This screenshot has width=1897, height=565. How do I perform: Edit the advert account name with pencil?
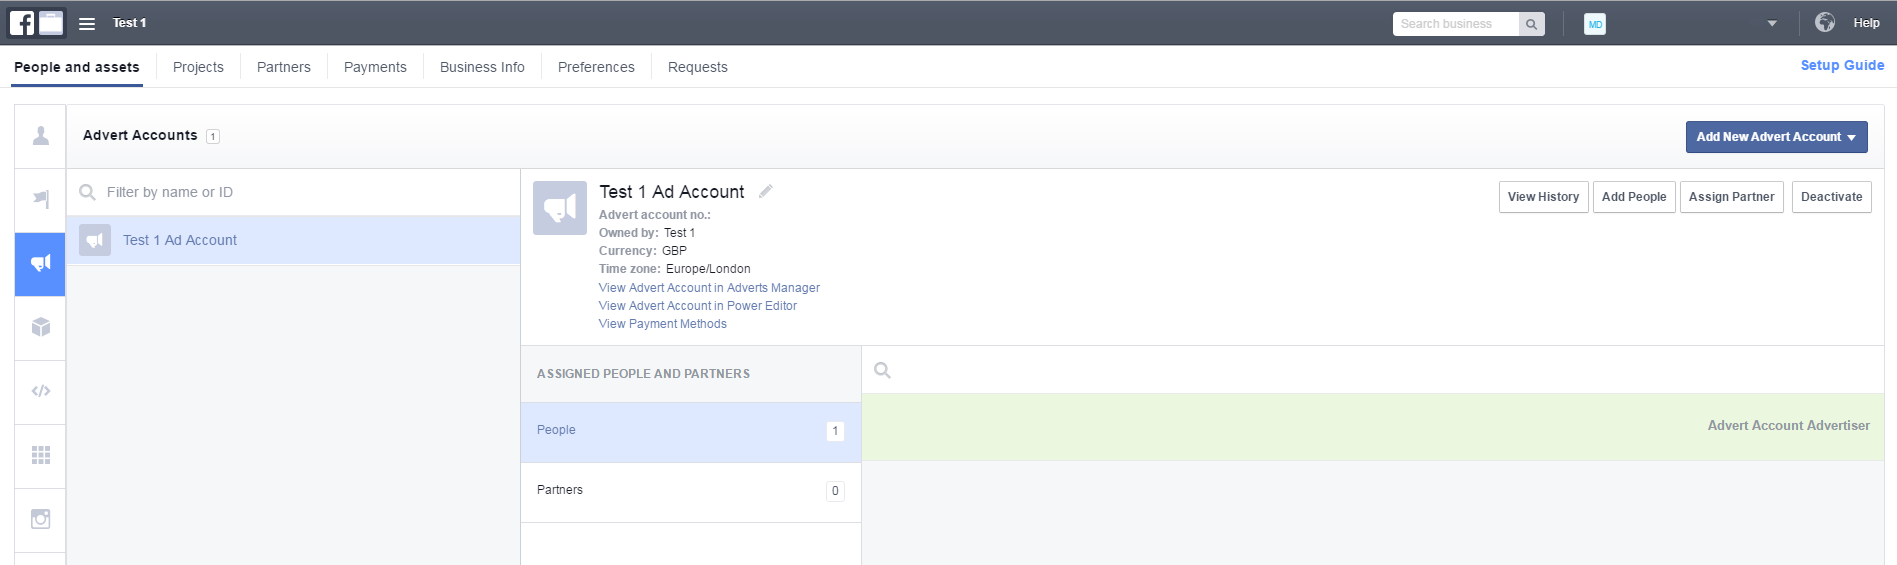(765, 191)
